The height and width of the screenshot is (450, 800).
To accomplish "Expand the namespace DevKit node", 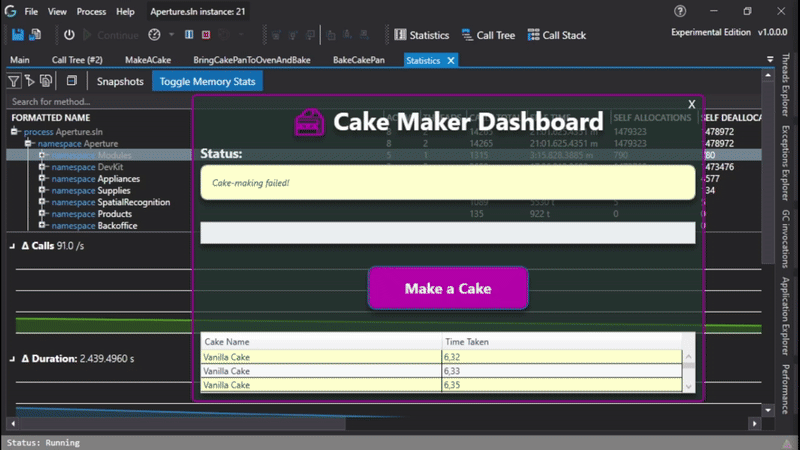I will point(43,167).
